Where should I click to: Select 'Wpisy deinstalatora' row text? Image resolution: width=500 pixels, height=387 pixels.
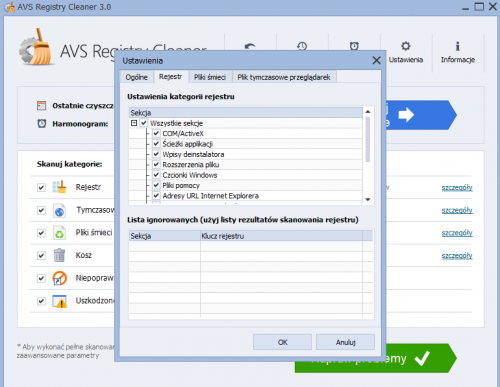[193, 154]
